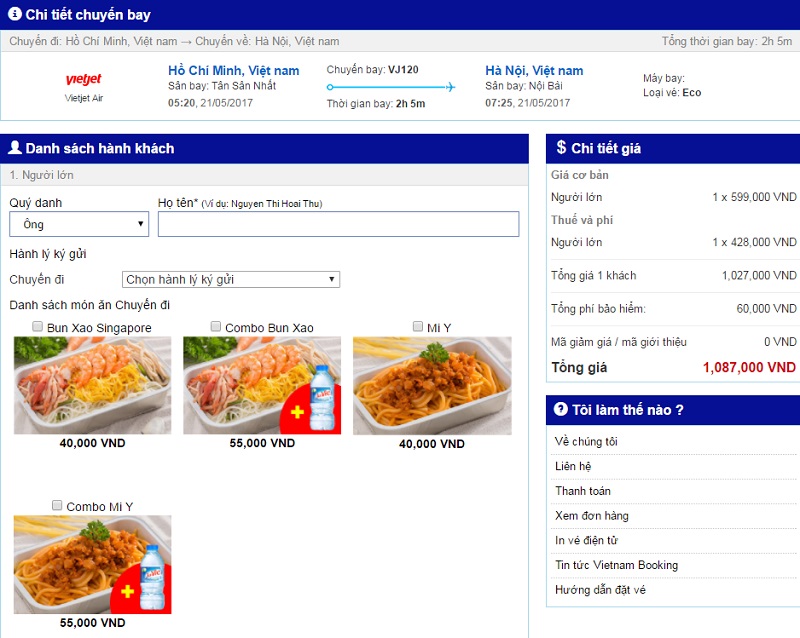Click the passenger icon in Danh sách hành khách
This screenshot has height=638, width=800.
15,148
